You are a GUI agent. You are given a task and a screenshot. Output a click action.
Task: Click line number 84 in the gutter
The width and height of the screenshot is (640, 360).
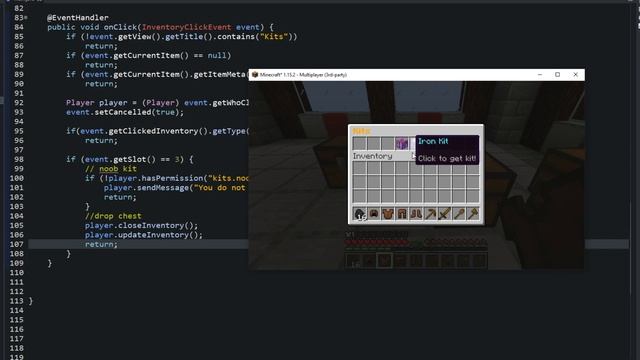(x=19, y=27)
